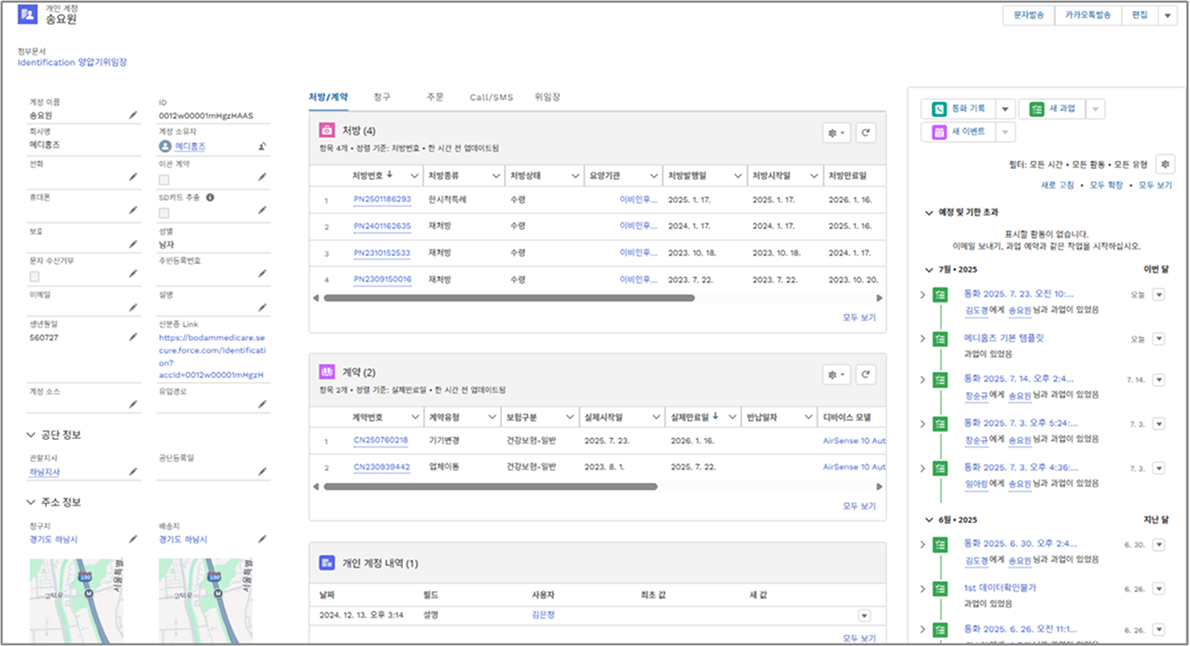Click the refresh icon in 계약 list

(866, 374)
